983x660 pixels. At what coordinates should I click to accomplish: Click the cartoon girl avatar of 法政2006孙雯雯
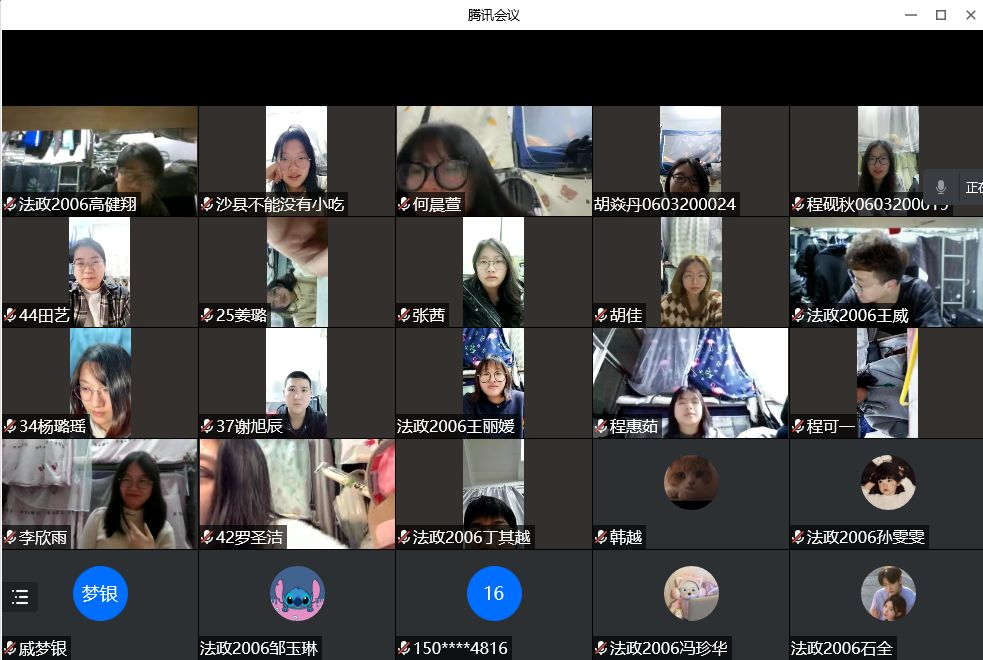pos(888,482)
